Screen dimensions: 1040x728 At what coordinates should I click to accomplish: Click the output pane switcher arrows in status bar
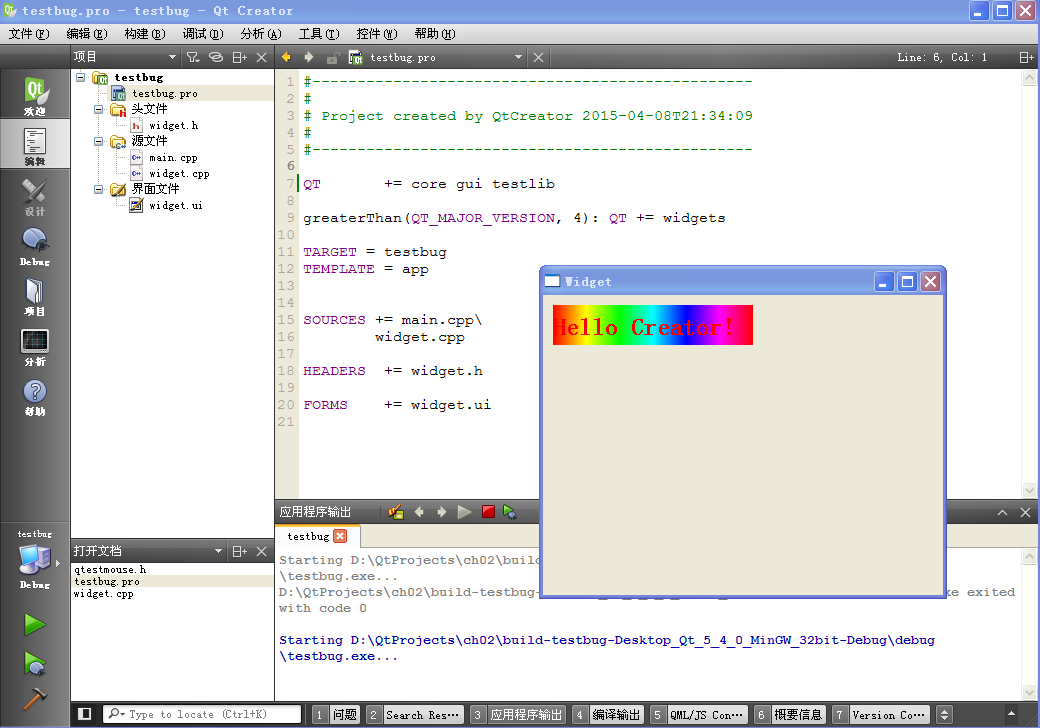coord(944,715)
